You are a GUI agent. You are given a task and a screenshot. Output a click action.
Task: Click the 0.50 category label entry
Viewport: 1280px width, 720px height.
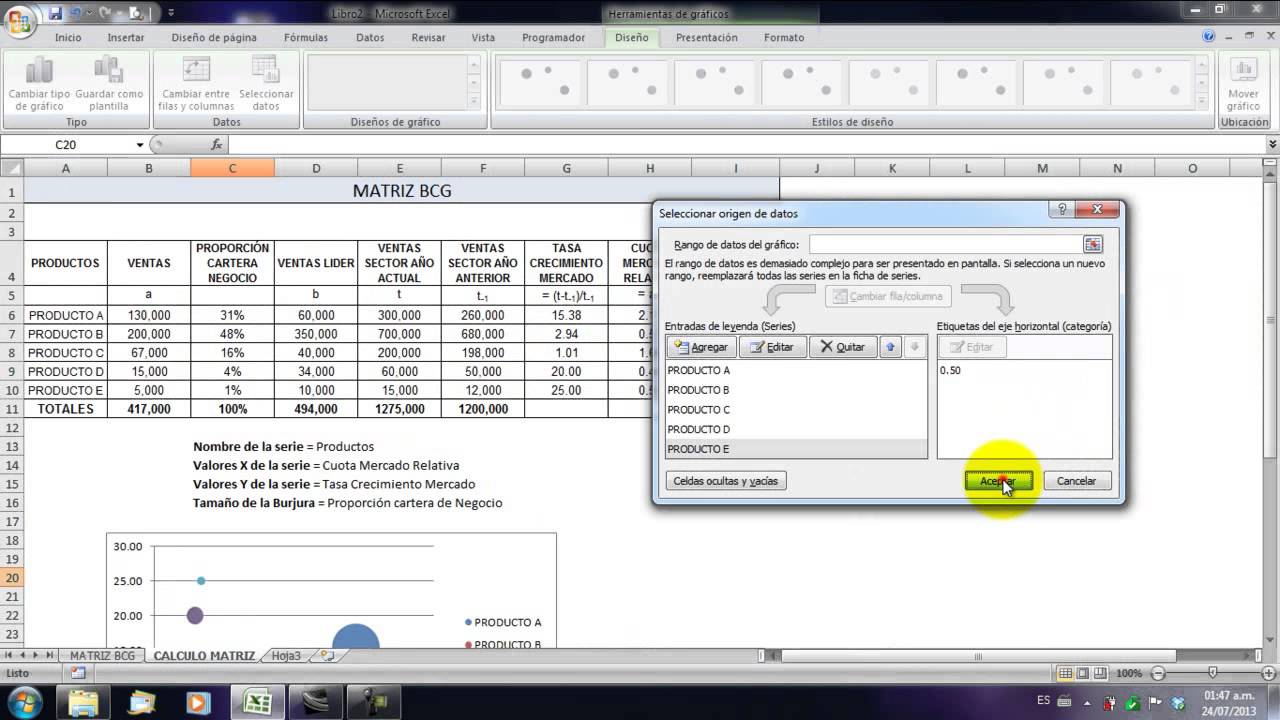950,370
